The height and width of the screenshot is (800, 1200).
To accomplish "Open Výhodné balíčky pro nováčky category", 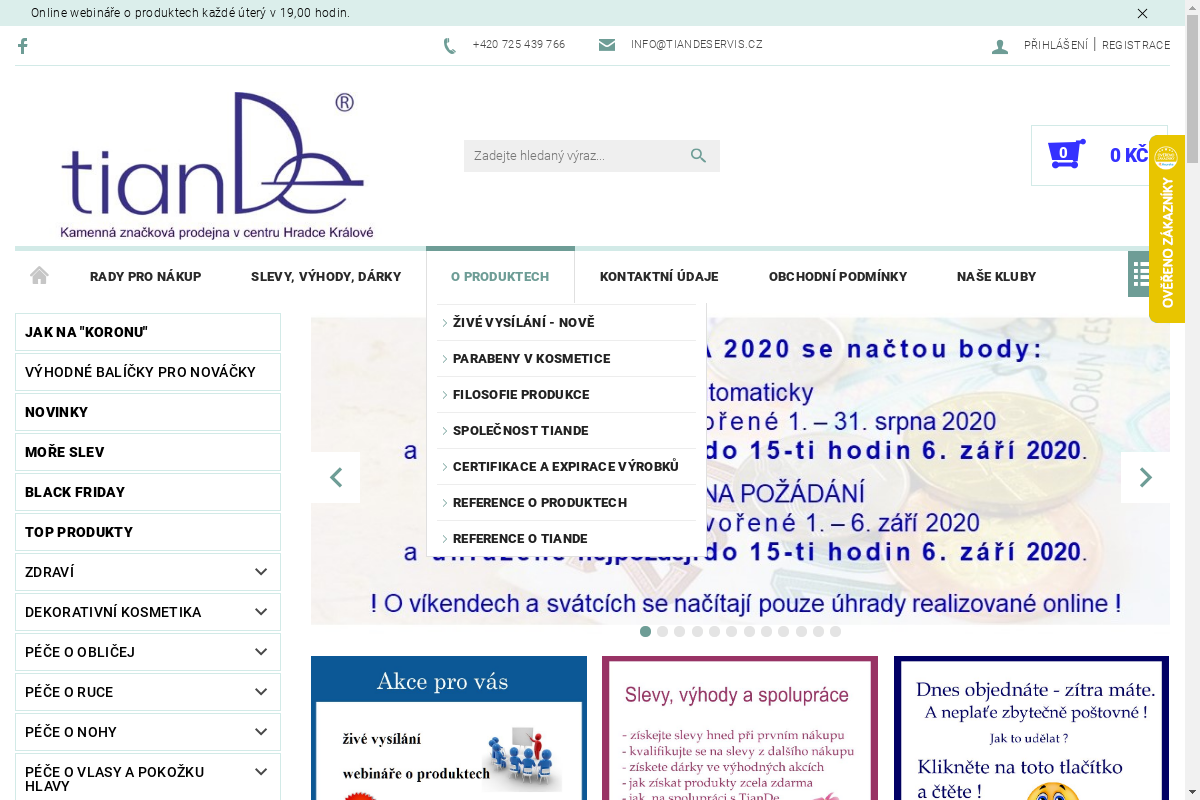I will click(148, 372).
